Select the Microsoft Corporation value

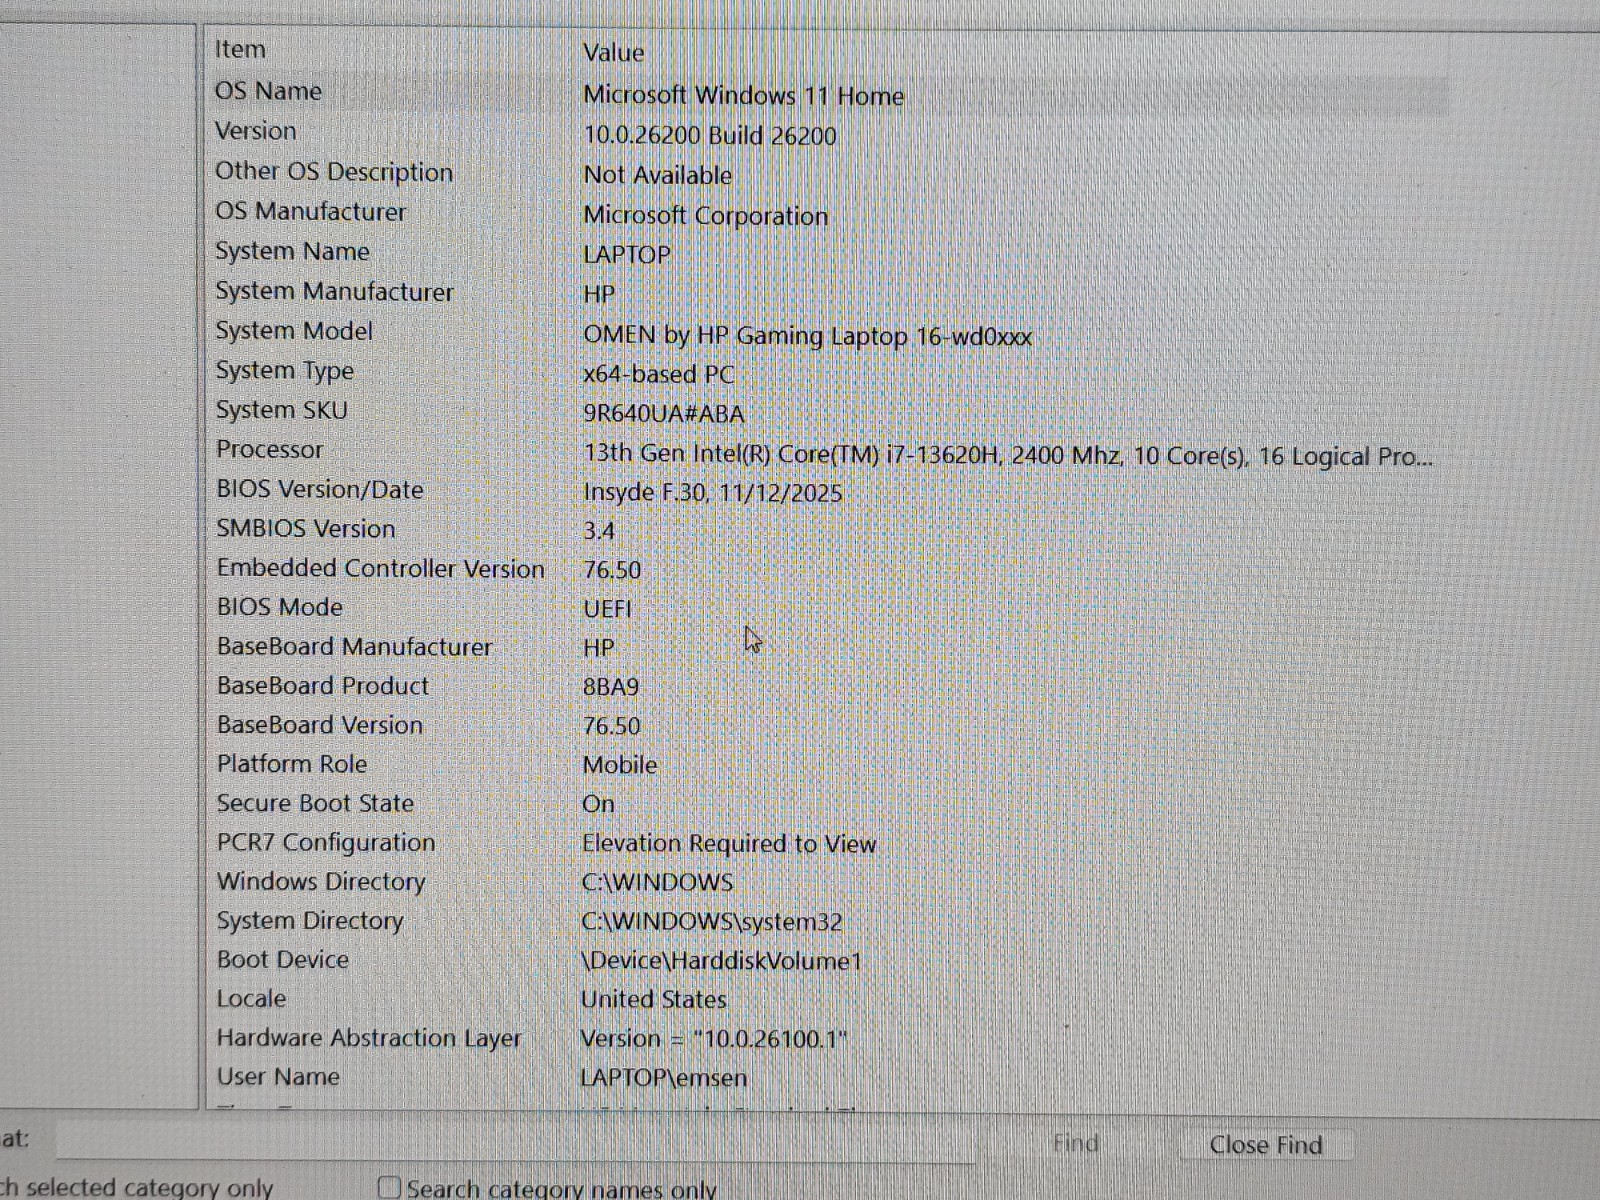(706, 216)
